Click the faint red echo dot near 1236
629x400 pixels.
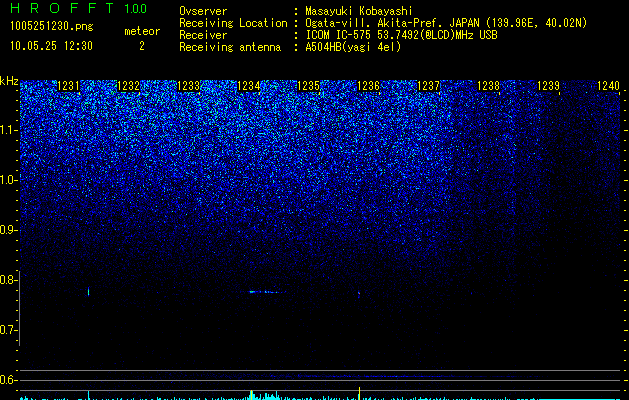click(x=359, y=293)
